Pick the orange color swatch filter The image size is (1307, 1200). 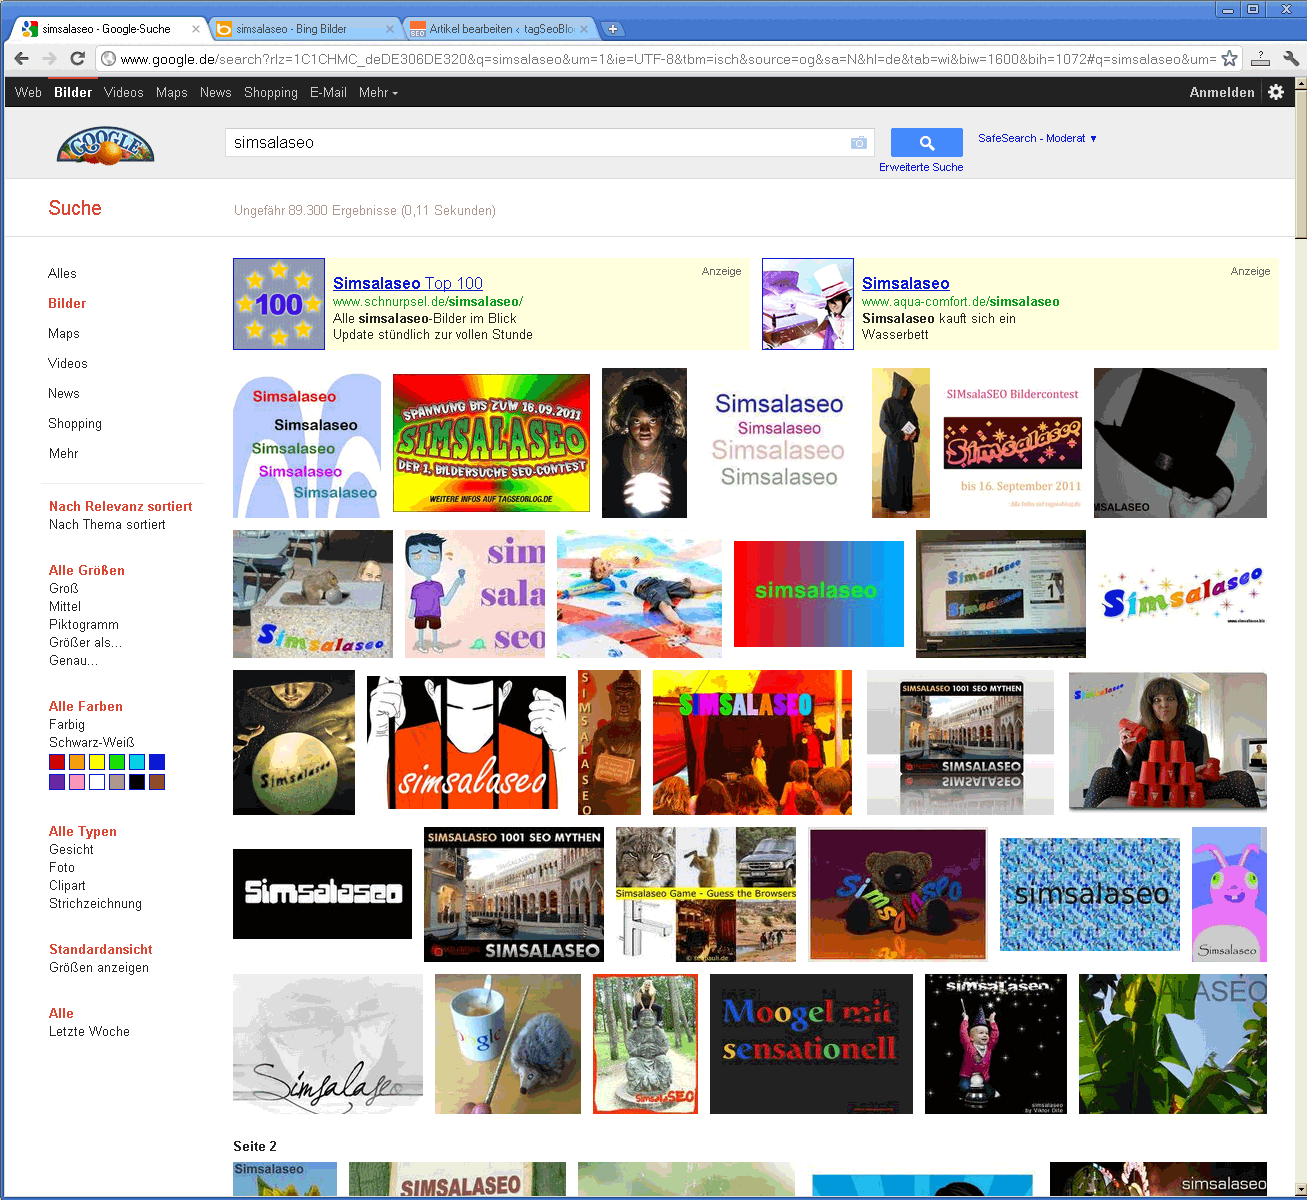[x=77, y=762]
